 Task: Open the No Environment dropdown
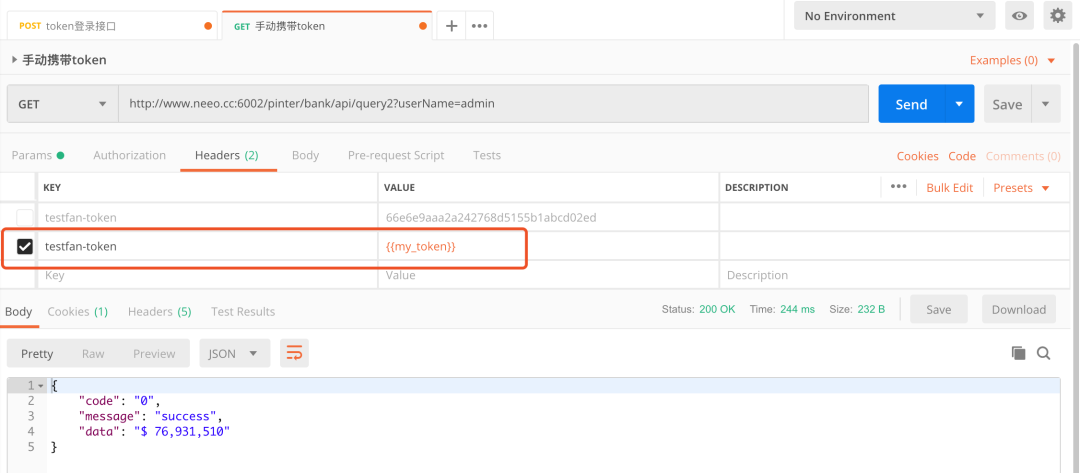click(894, 16)
